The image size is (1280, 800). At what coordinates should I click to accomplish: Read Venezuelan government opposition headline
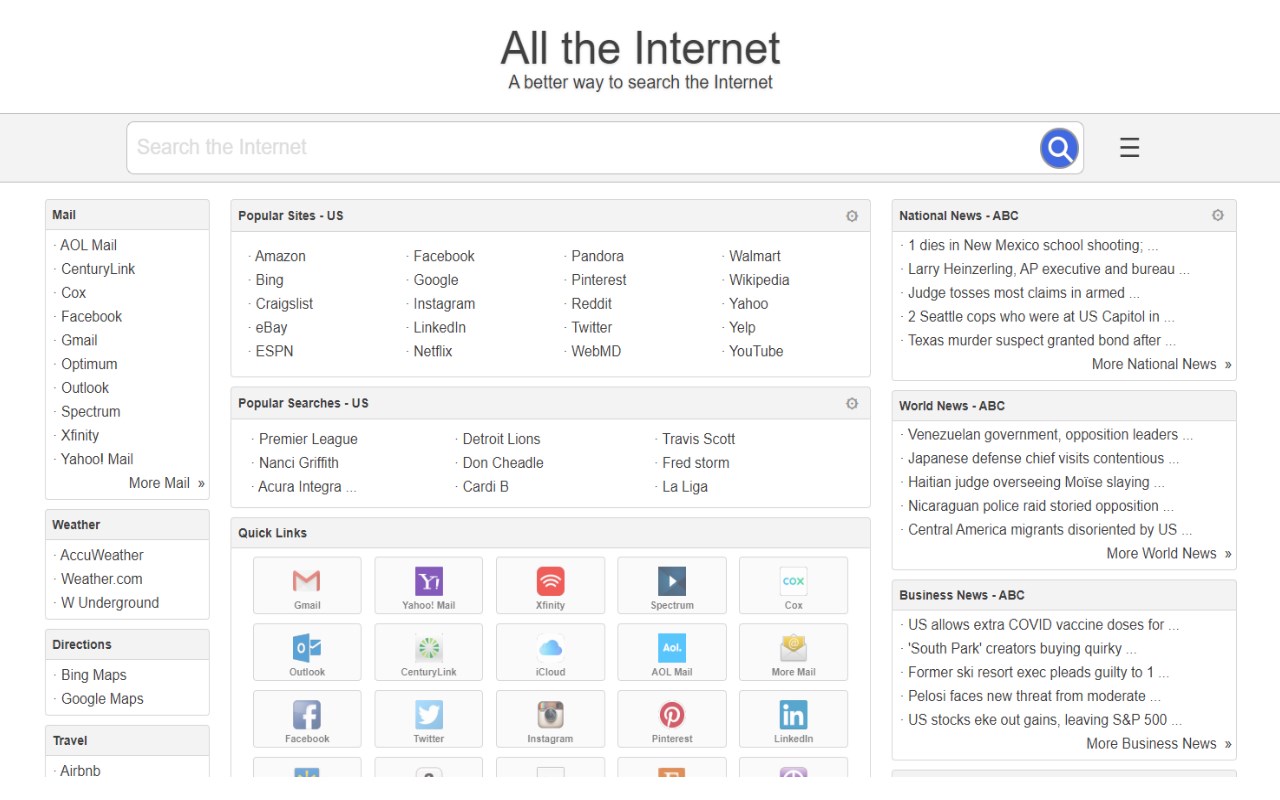point(1050,435)
